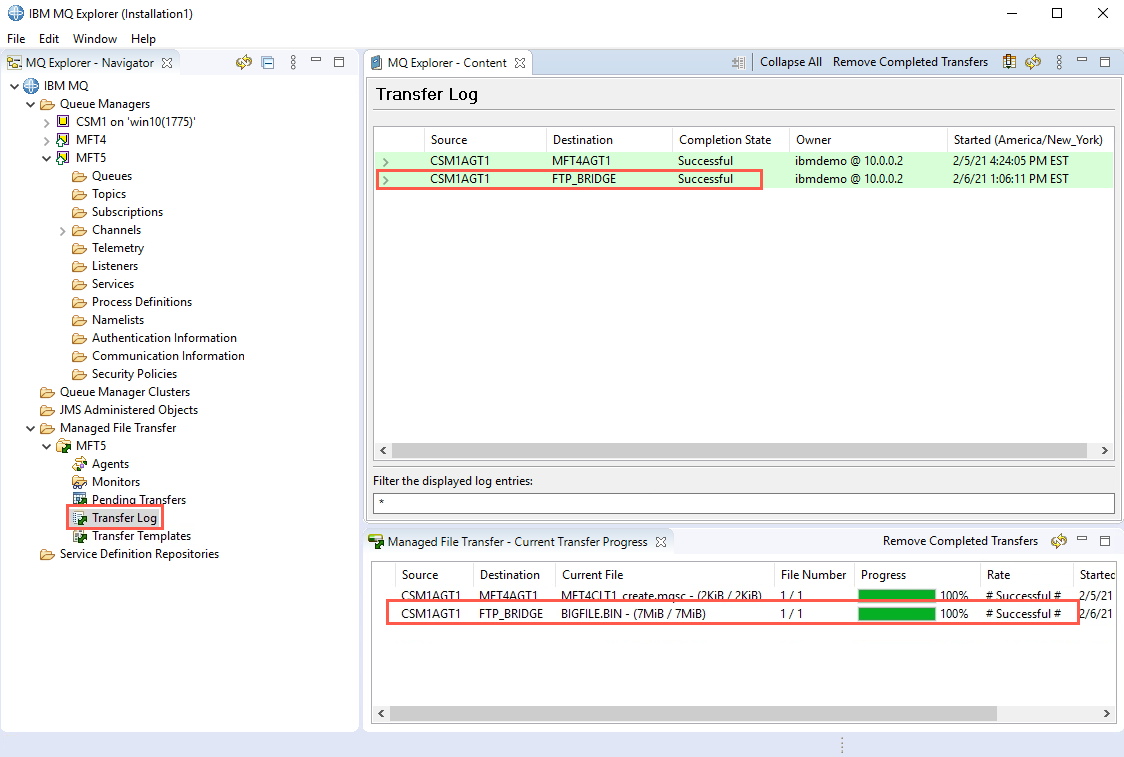
Task: Collapse the Managed File Transfer node
Action: 30,428
